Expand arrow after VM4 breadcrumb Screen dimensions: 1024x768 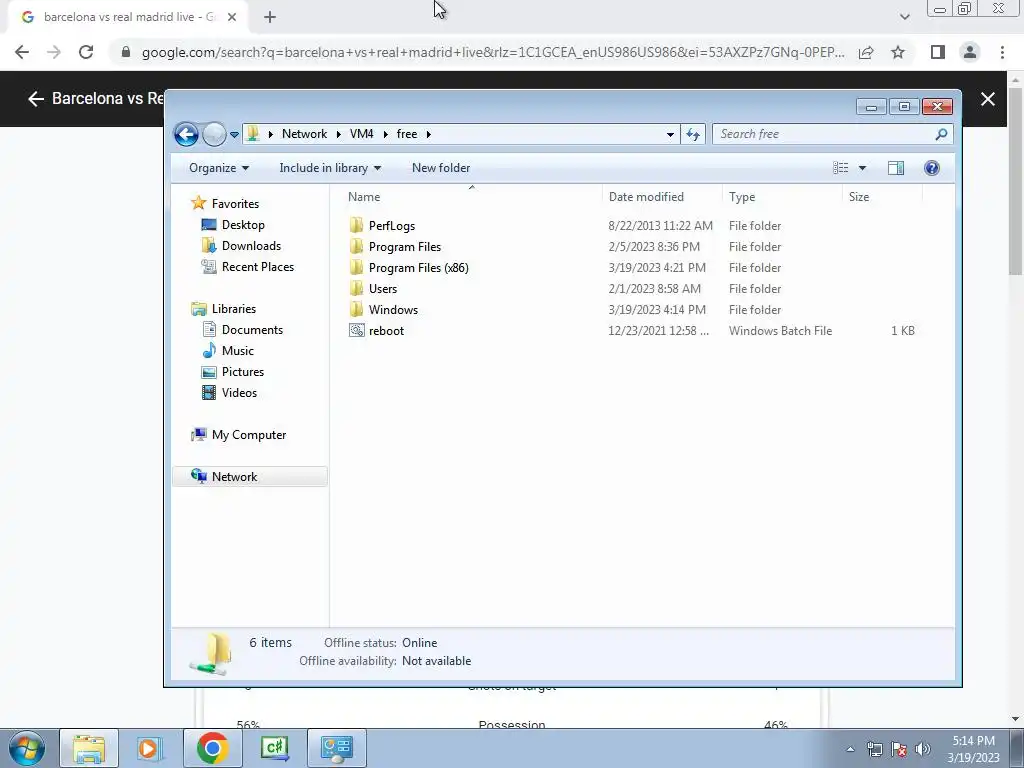tap(385, 135)
